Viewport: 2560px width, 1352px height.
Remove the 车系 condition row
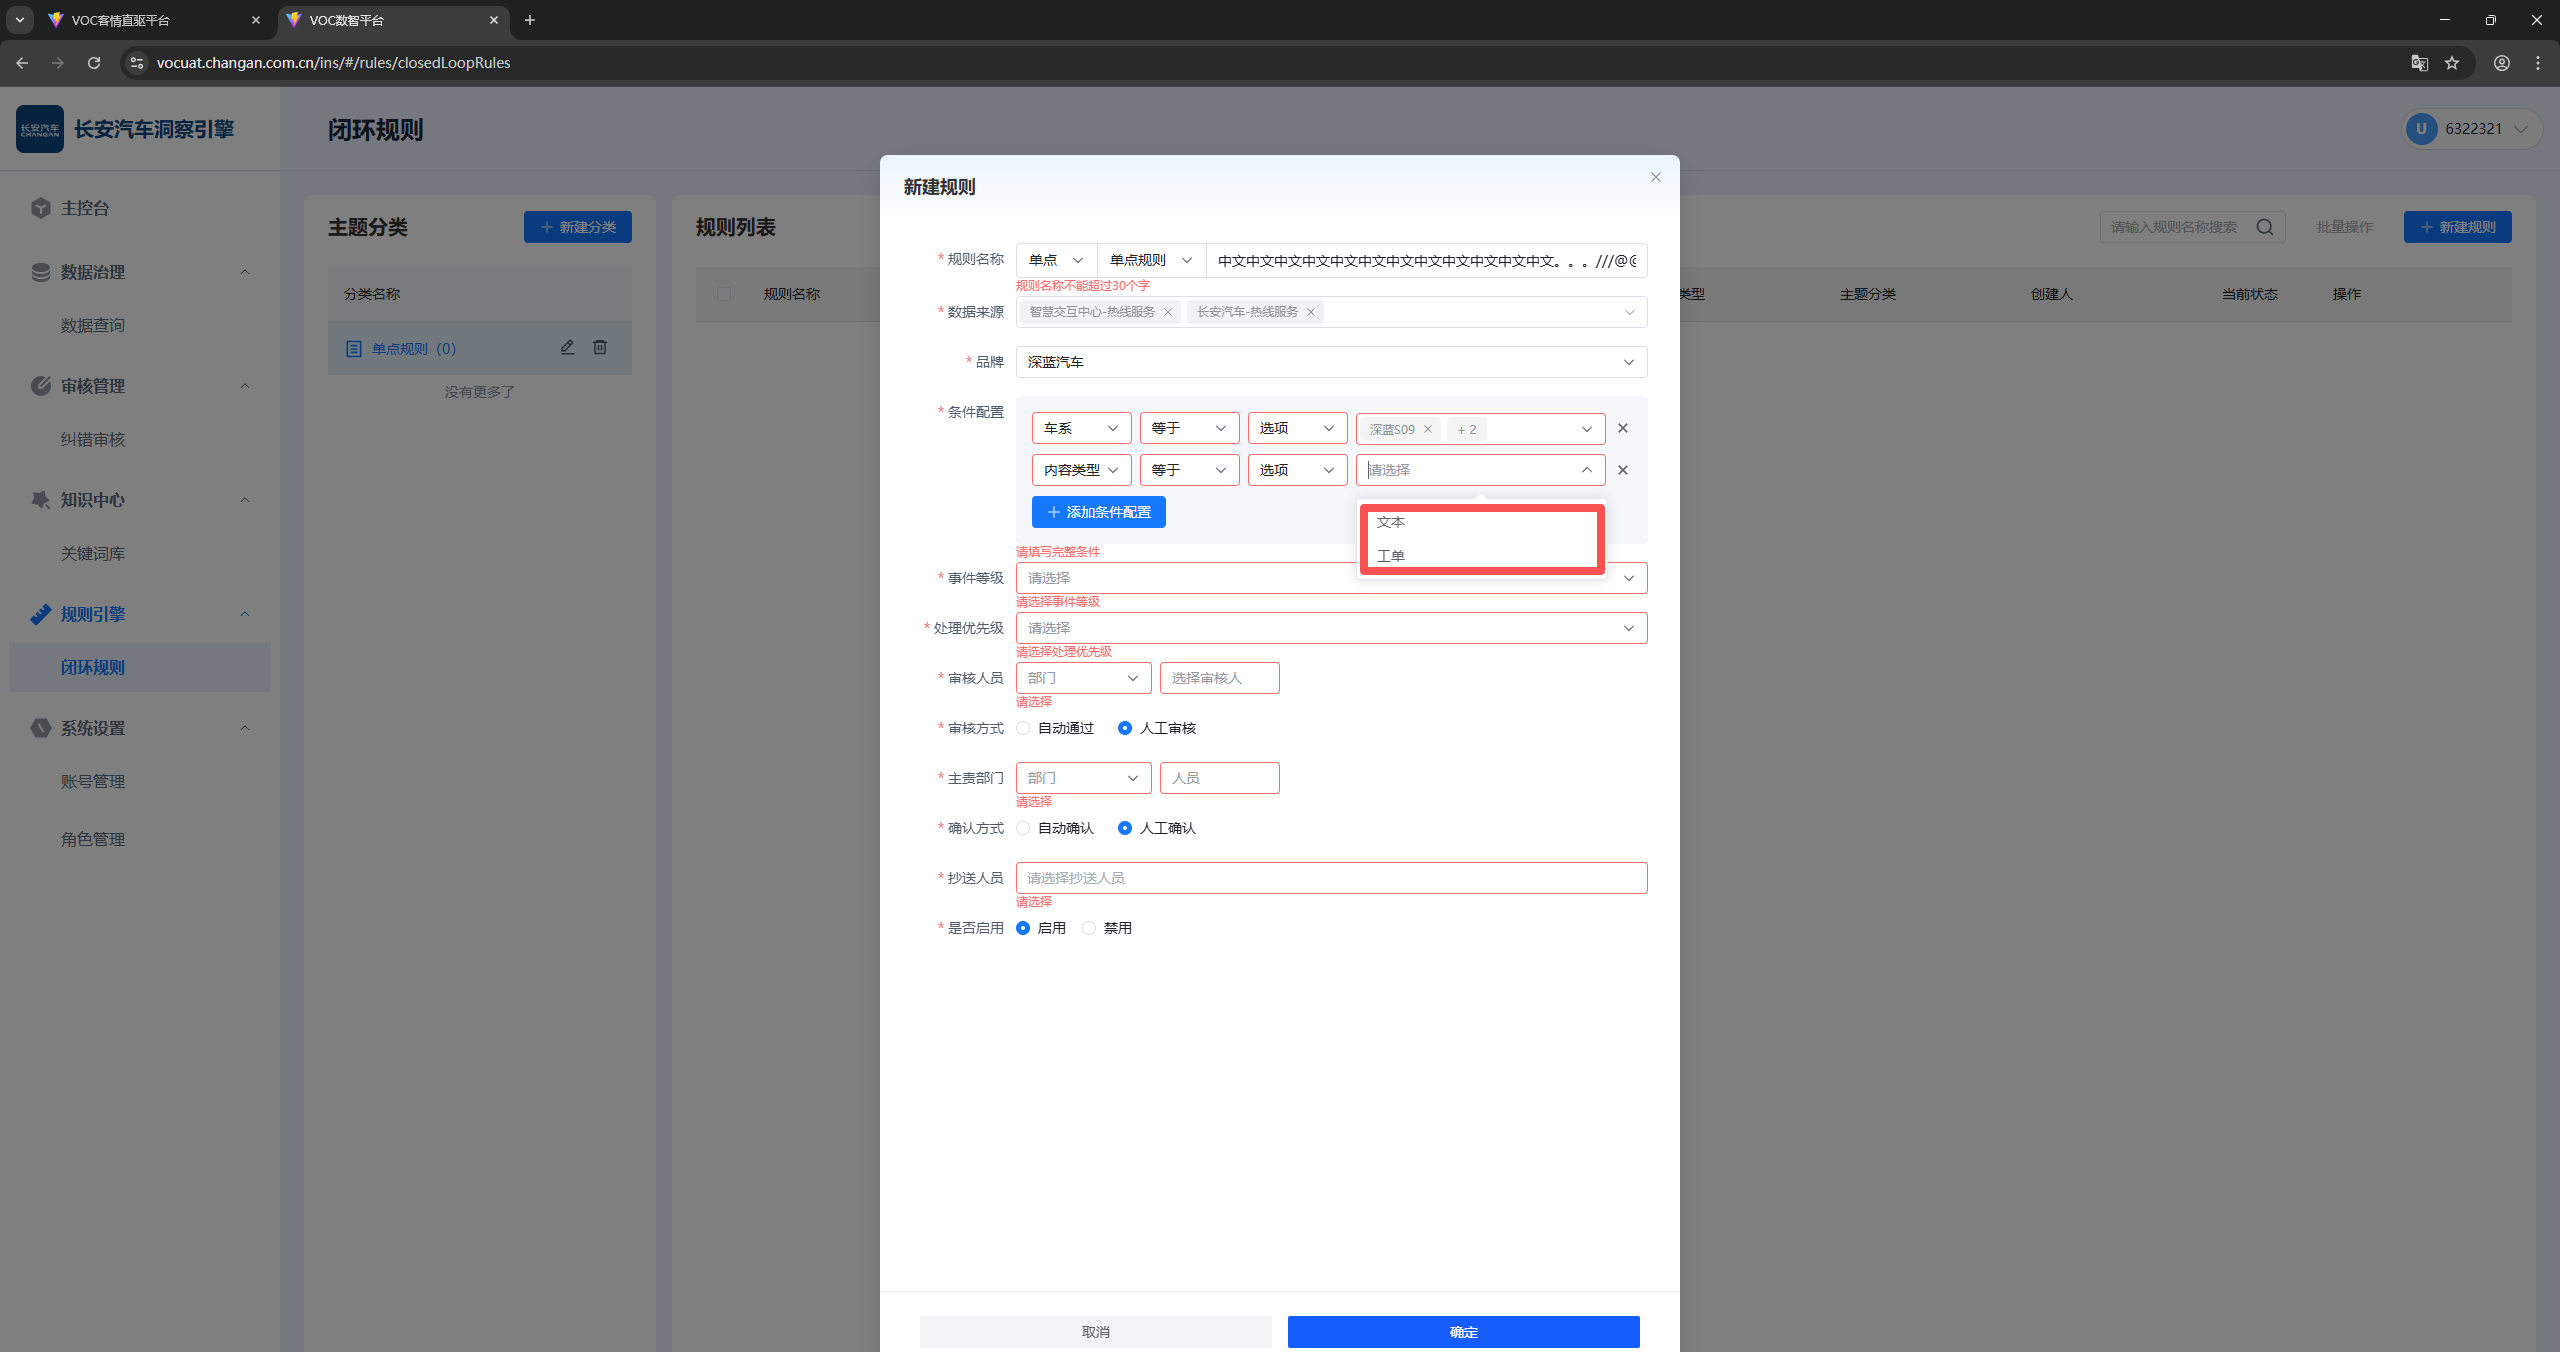coord(1622,428)
